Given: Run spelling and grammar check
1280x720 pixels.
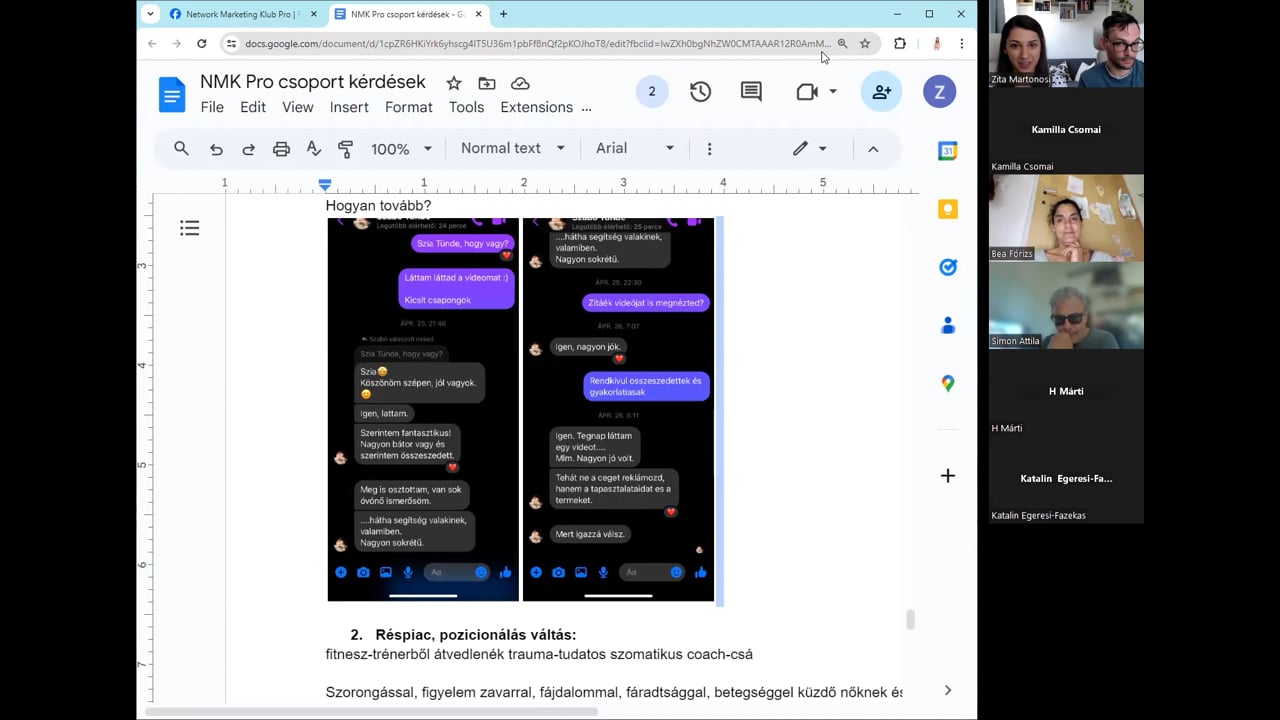Looking at the screenshot, I should (314, 149).
